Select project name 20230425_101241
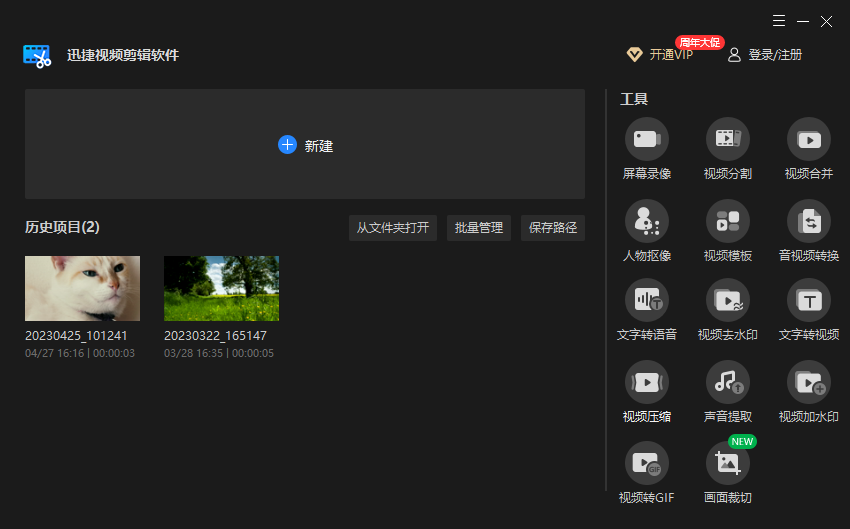Viewport: 850px width, 529px height. point(76,336)
